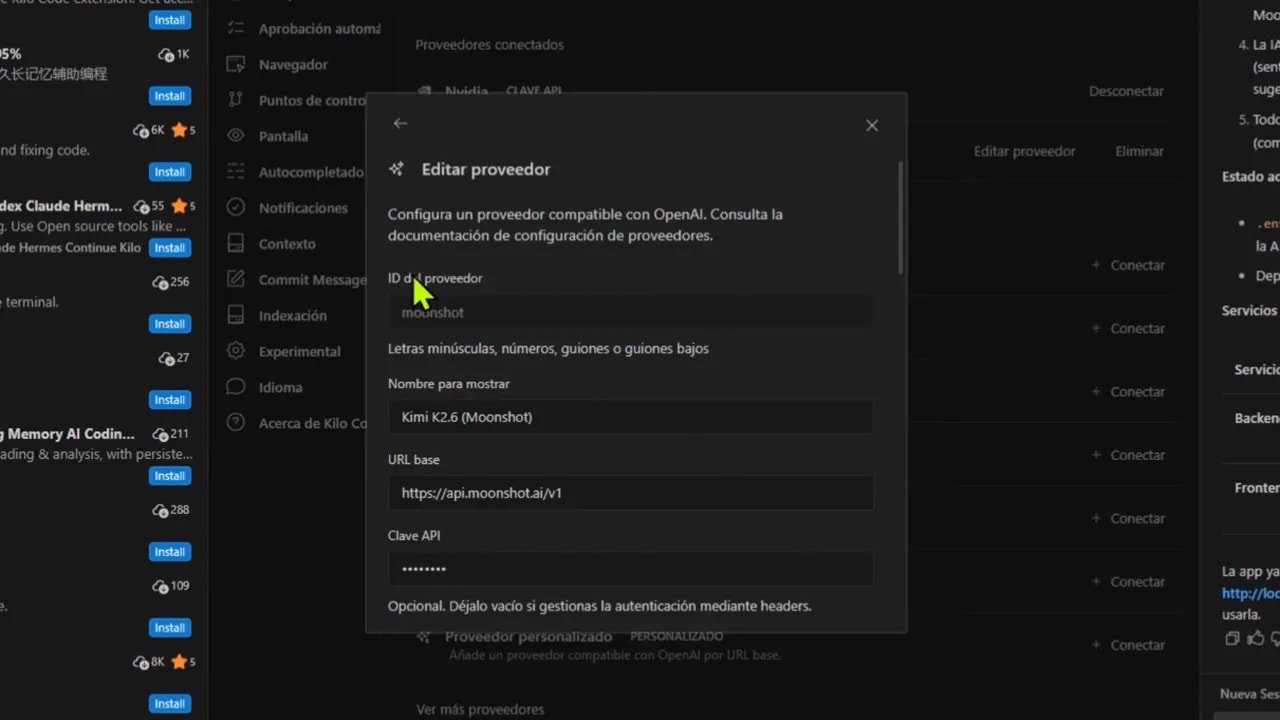Click Editar proveedor in the background settings

coord(1025,151)
